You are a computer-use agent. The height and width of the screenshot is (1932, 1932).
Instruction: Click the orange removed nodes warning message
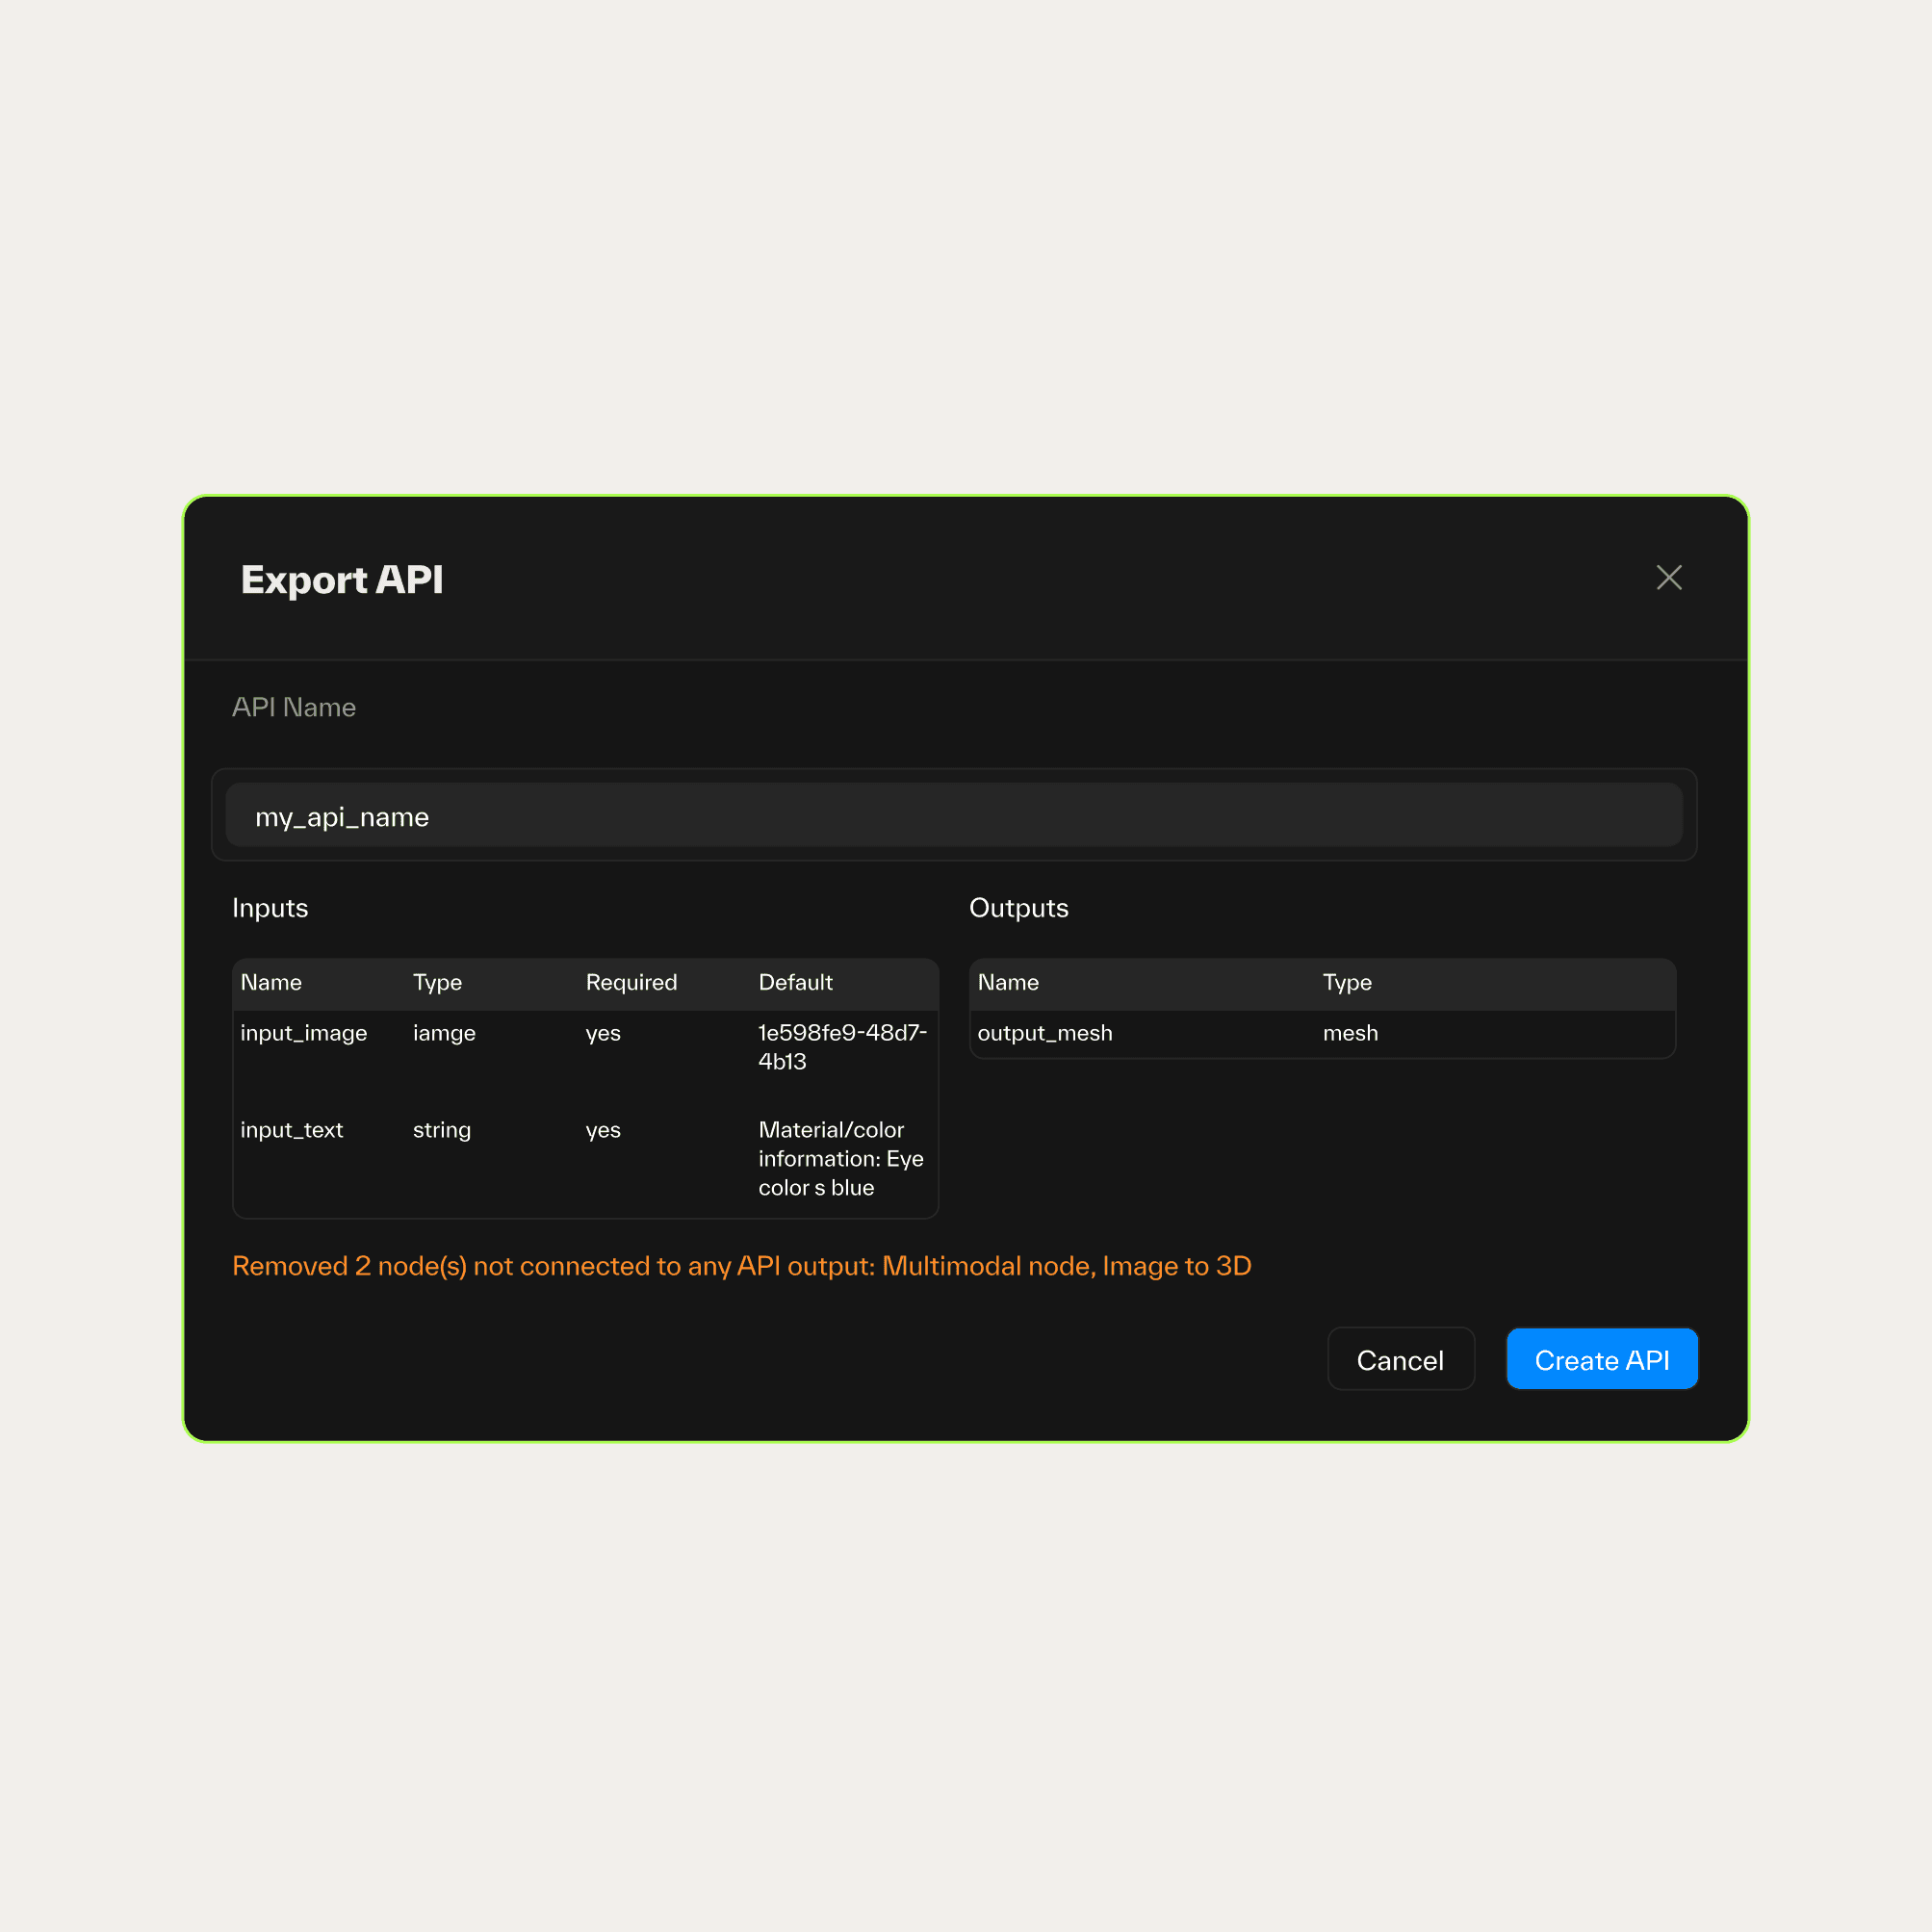click(x=741, y=1266)
